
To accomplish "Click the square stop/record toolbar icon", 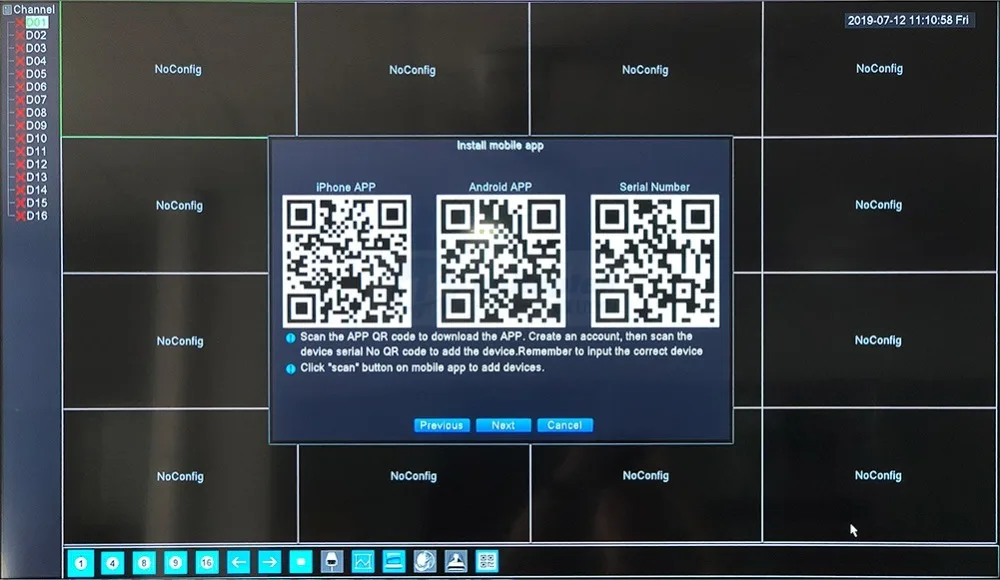I will [x=301, y=562].
